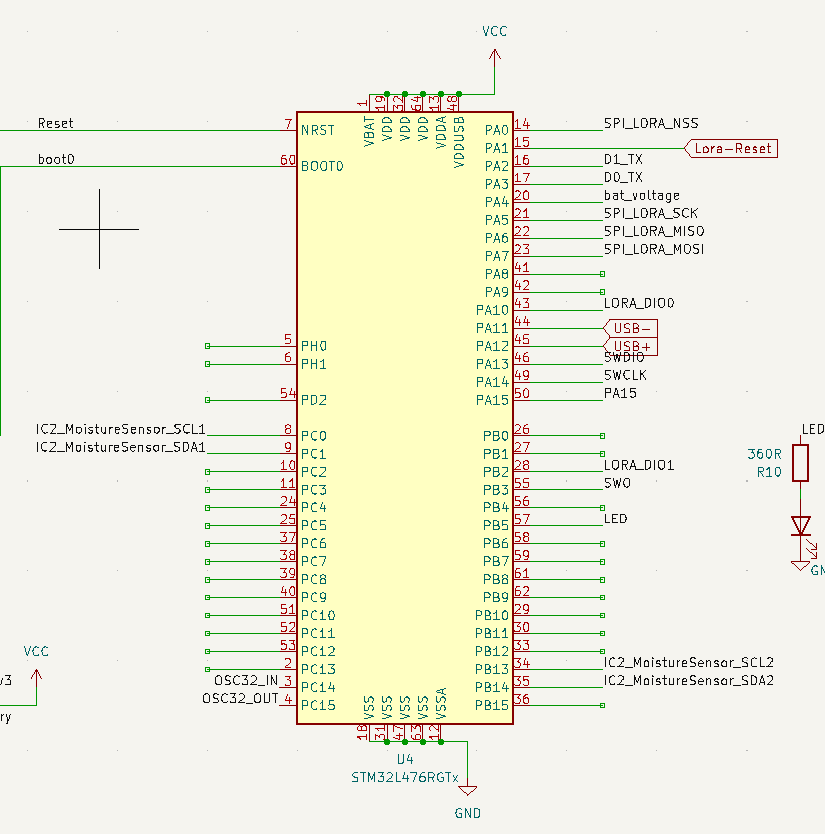Screen dimensions: 825x834
Task: Select the SPI_LORA_SCK label
Action: 651,213
